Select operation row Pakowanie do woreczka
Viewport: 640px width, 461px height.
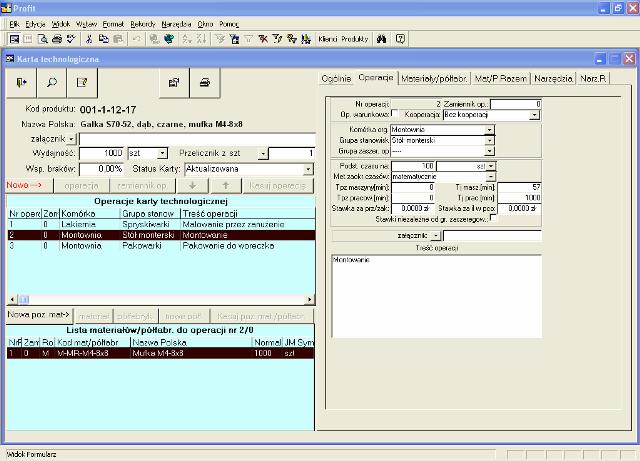(161, 246)
